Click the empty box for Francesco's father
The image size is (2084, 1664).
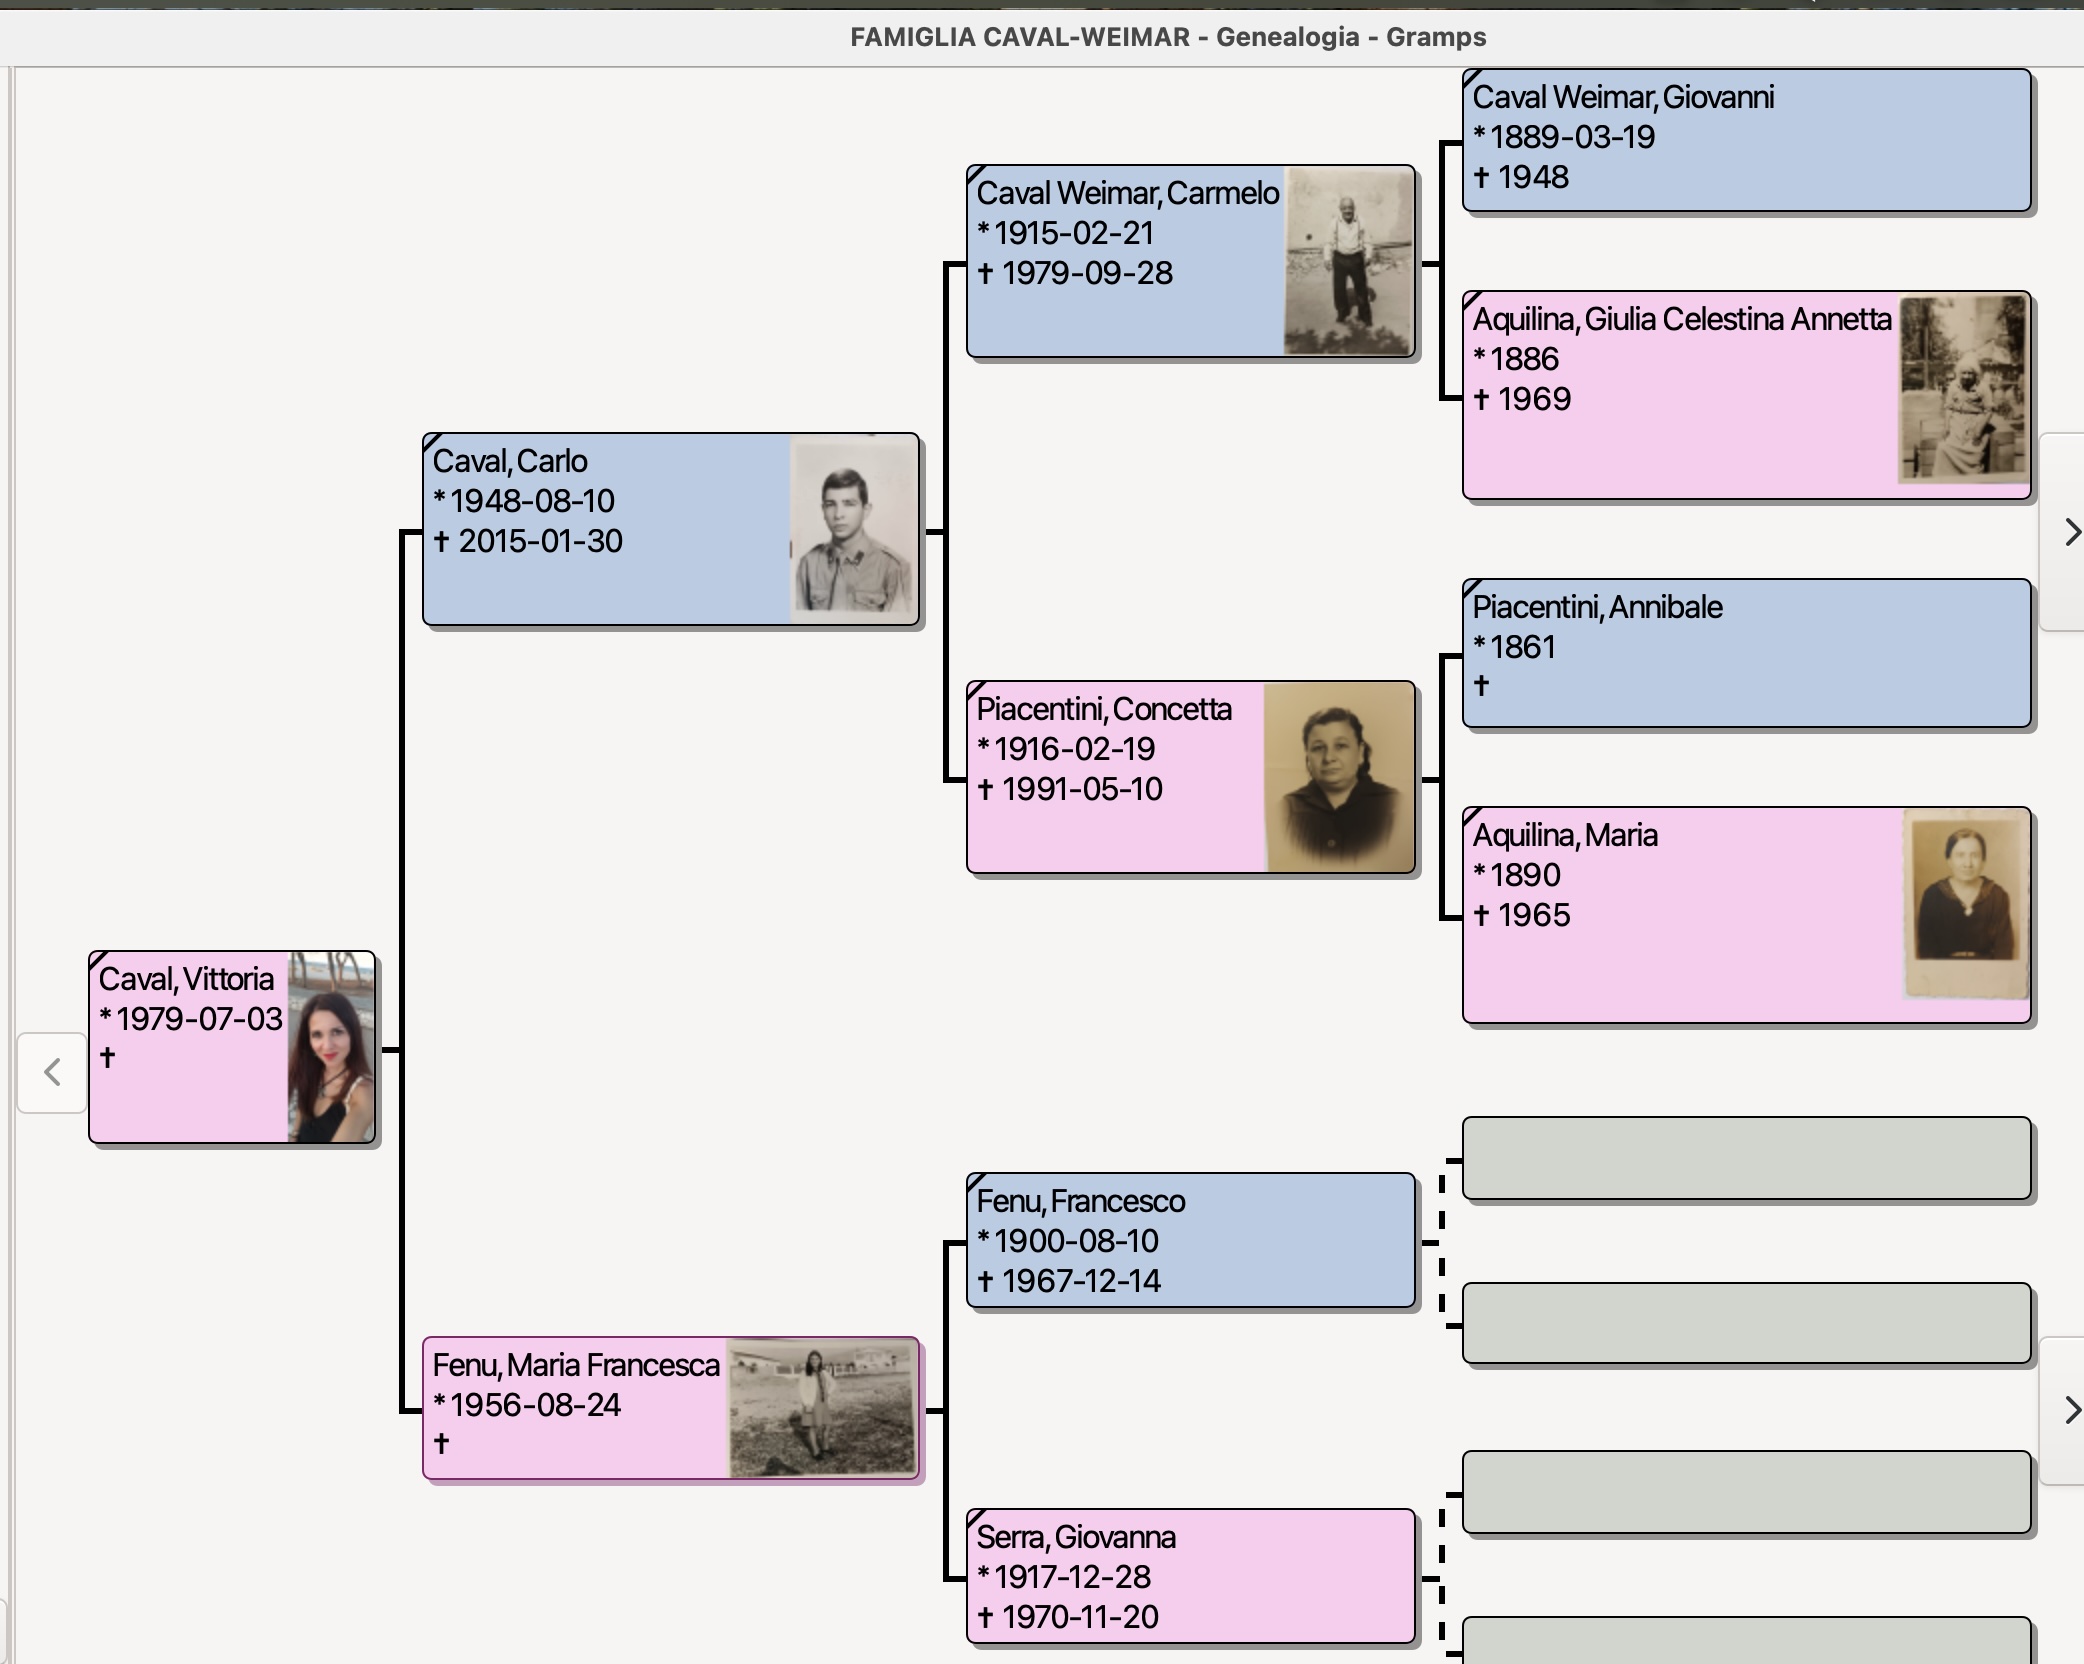1745,1158
